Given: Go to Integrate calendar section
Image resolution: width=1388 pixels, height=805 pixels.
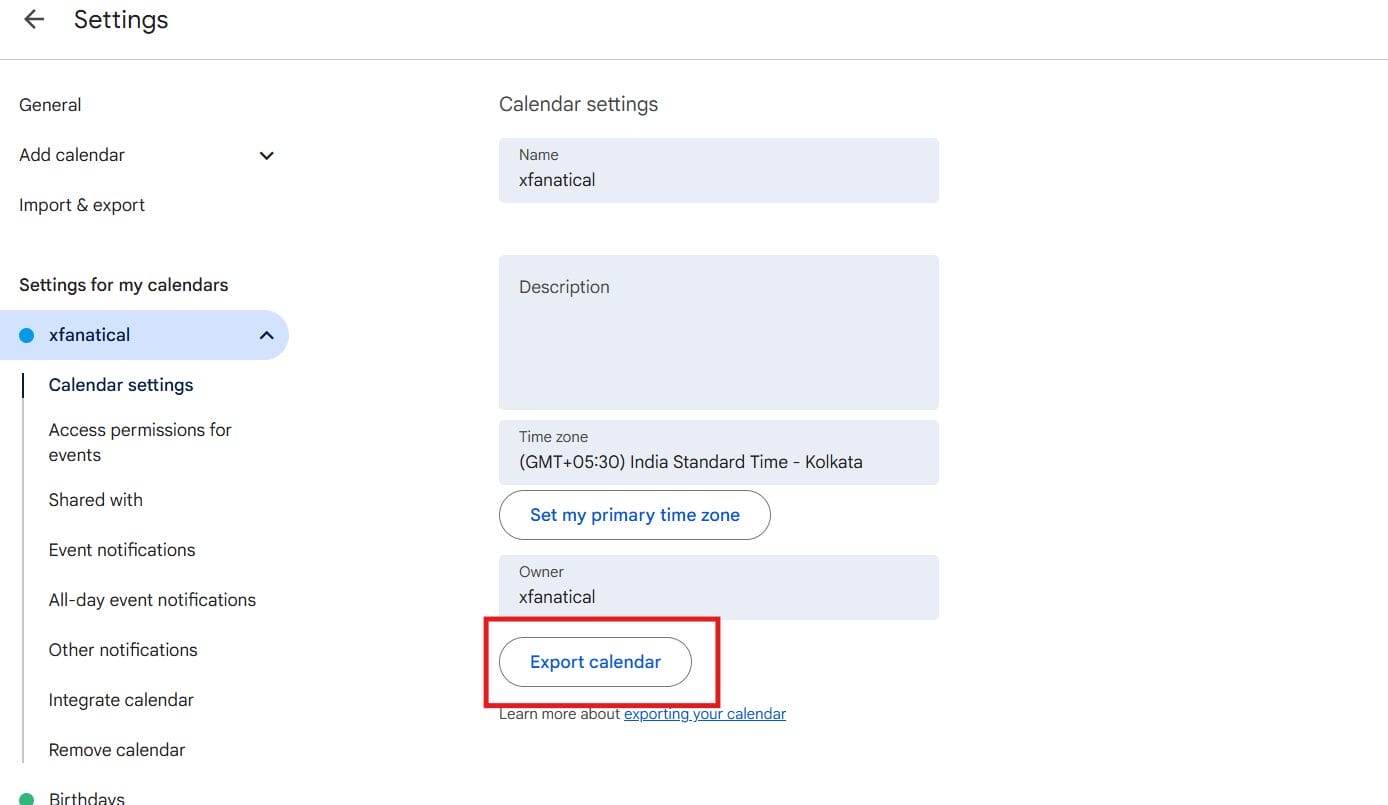Looking at the screenshot, I should tap(121, 700).
